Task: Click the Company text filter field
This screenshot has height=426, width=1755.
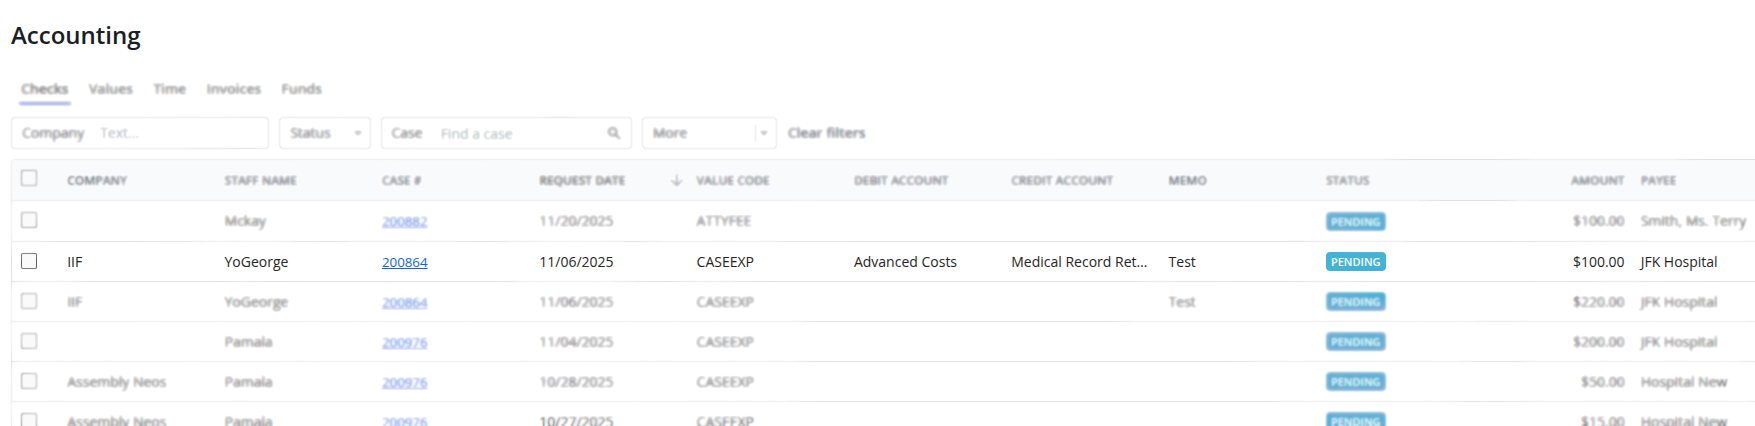Action: 180,133
